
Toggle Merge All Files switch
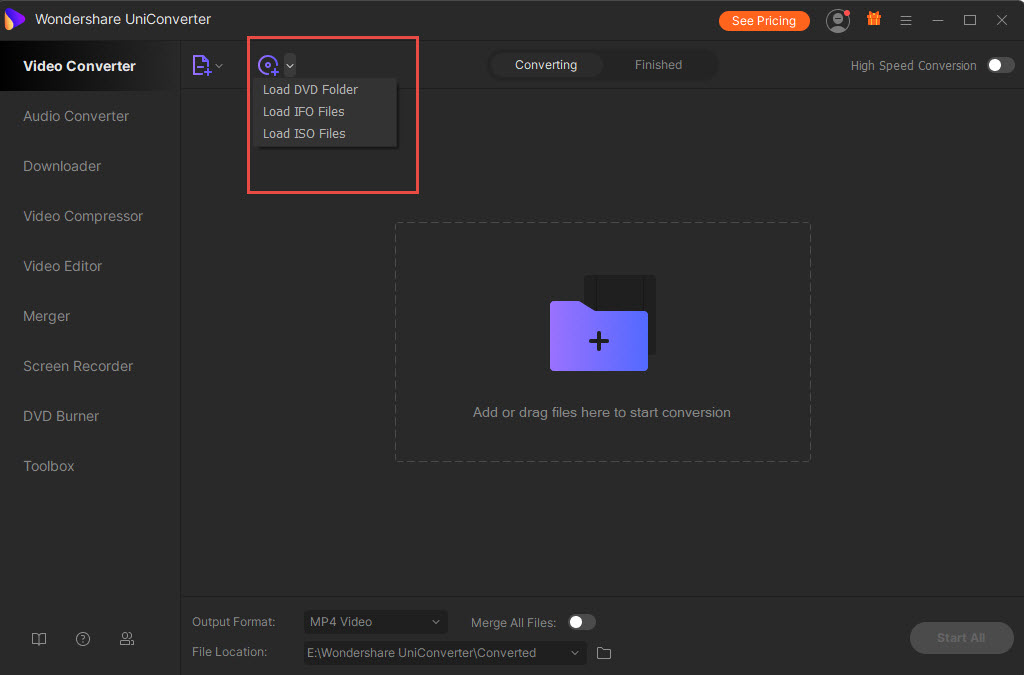coord(581,622)
